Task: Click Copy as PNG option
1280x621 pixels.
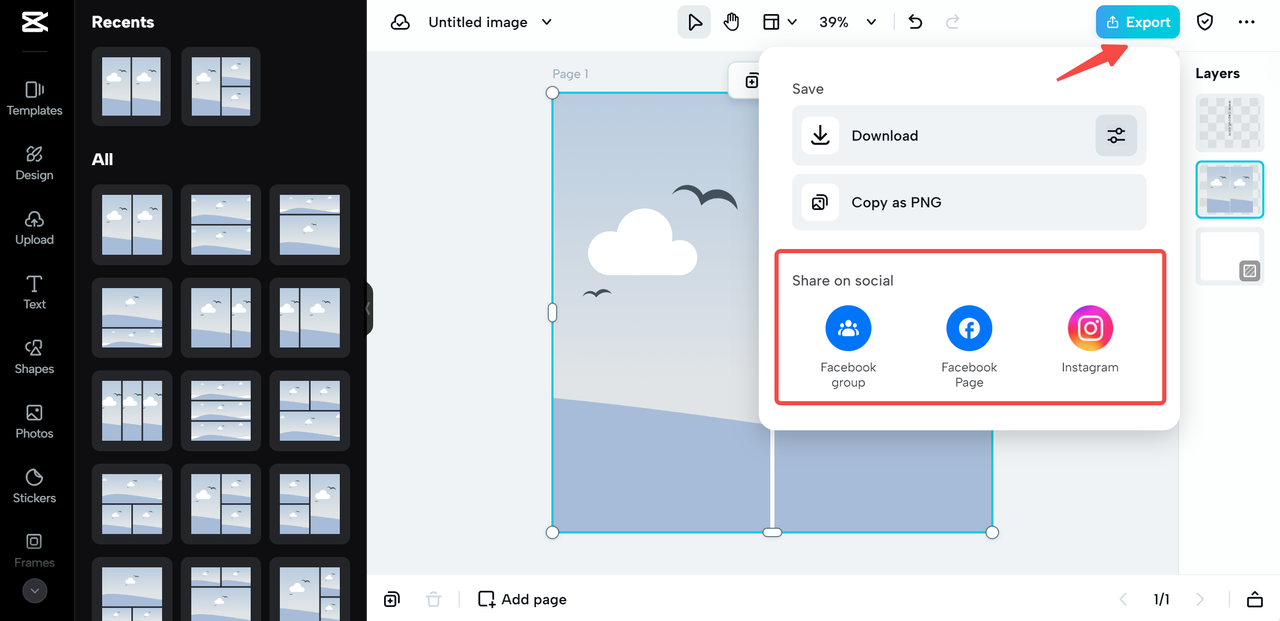Action: (x=969, y=202)
